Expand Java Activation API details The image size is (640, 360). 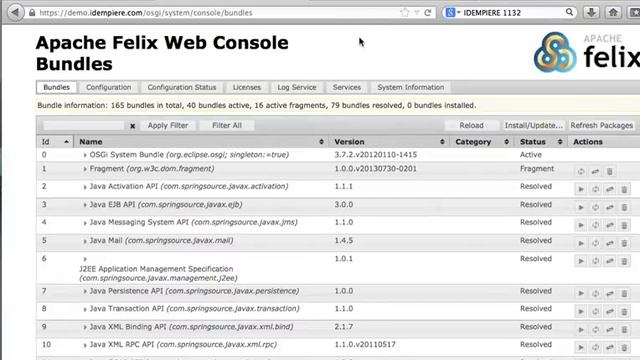pos(85,187)
